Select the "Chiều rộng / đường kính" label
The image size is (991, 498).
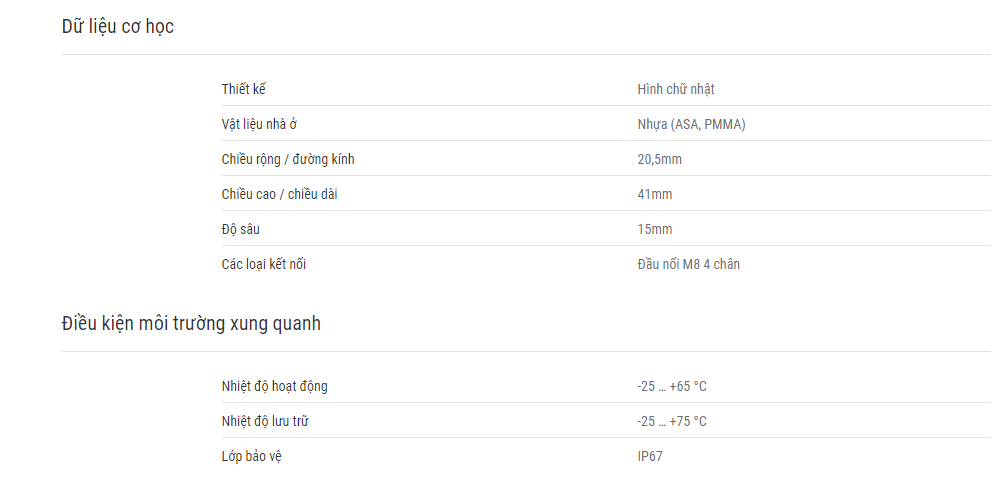click(288, 159)
